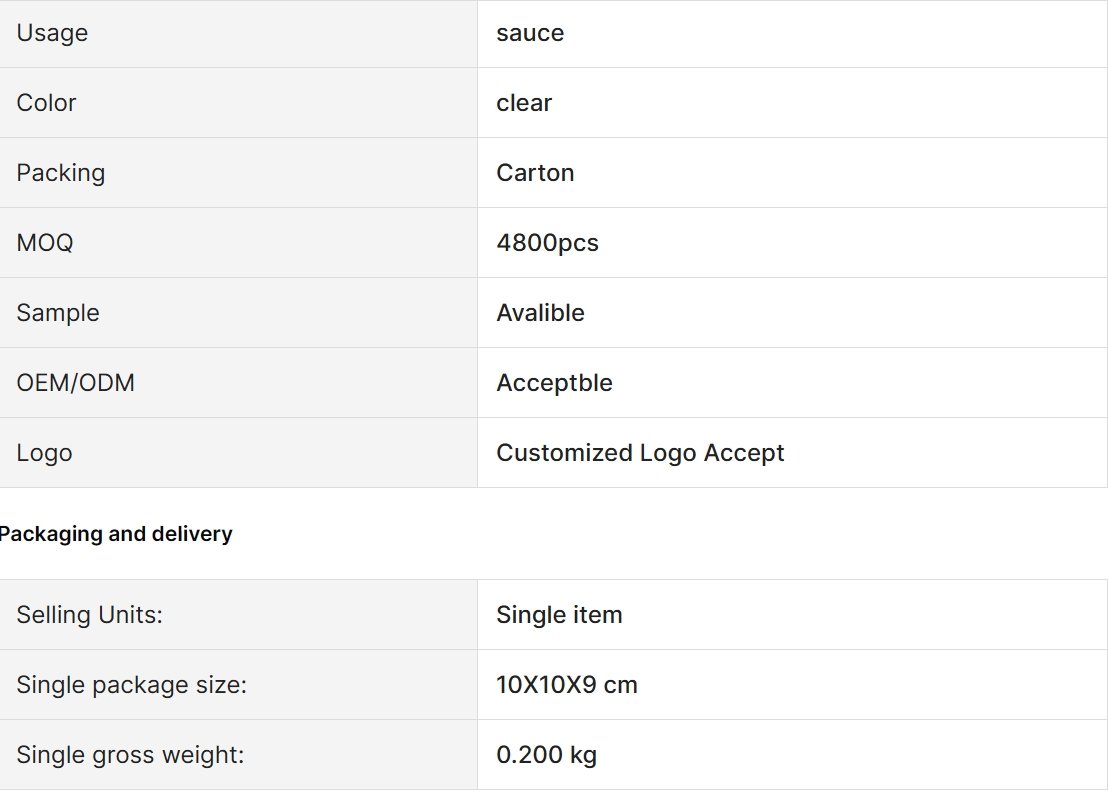
Task: Click the Logo row label
Action: pyautogui.click(x=44, y=453)
